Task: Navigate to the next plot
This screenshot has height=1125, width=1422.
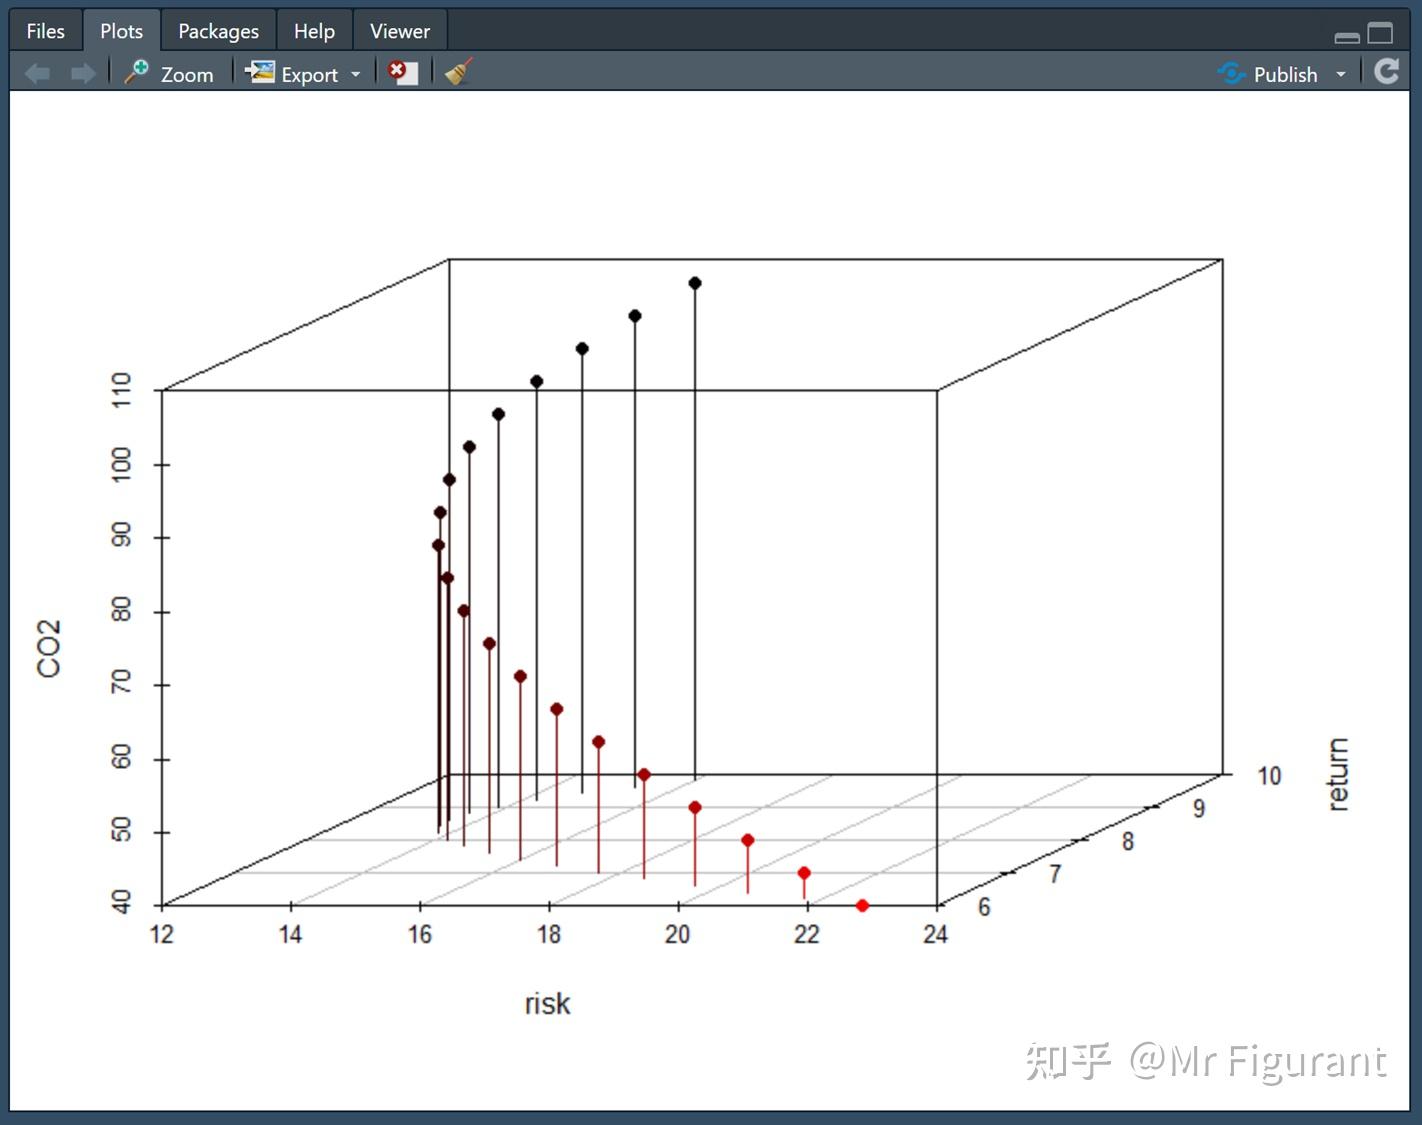Action: pos(82,71)
